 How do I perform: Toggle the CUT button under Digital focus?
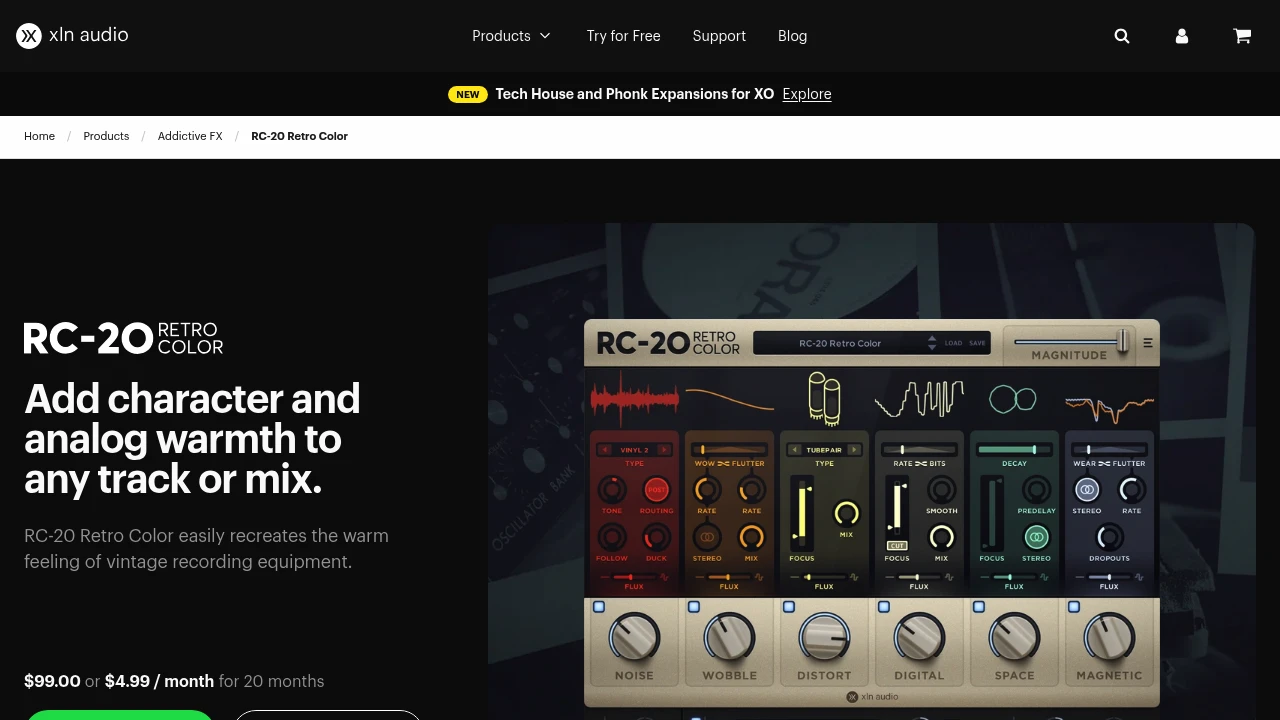[896, 545]
